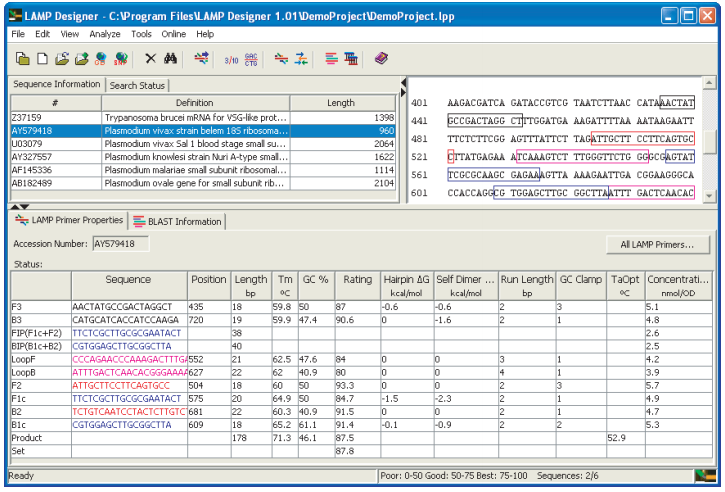Open the File menu
The image size is (725, 492).
point(18,34)
